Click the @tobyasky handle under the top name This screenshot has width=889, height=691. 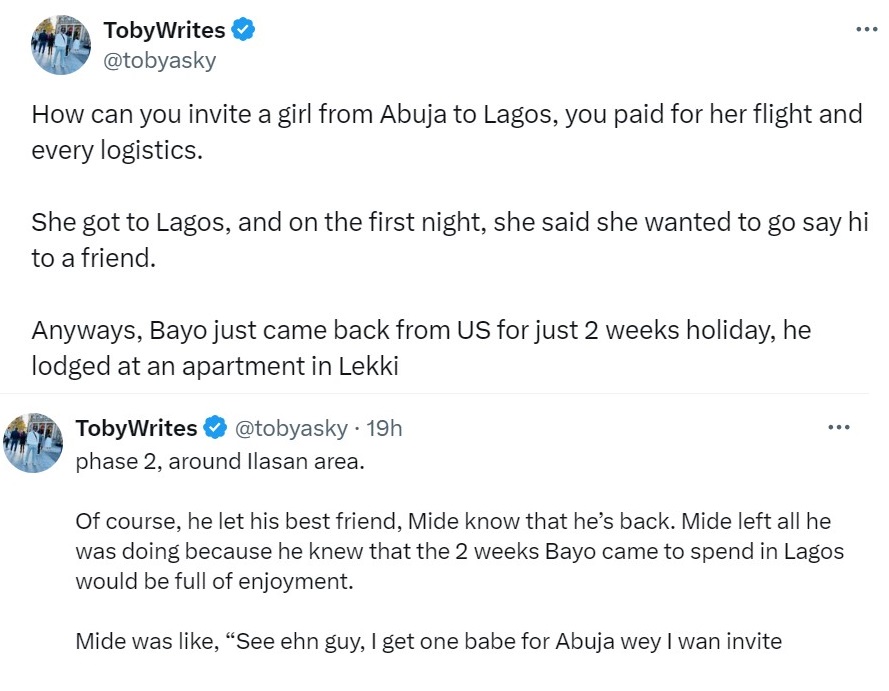click(x=160, y=60)
